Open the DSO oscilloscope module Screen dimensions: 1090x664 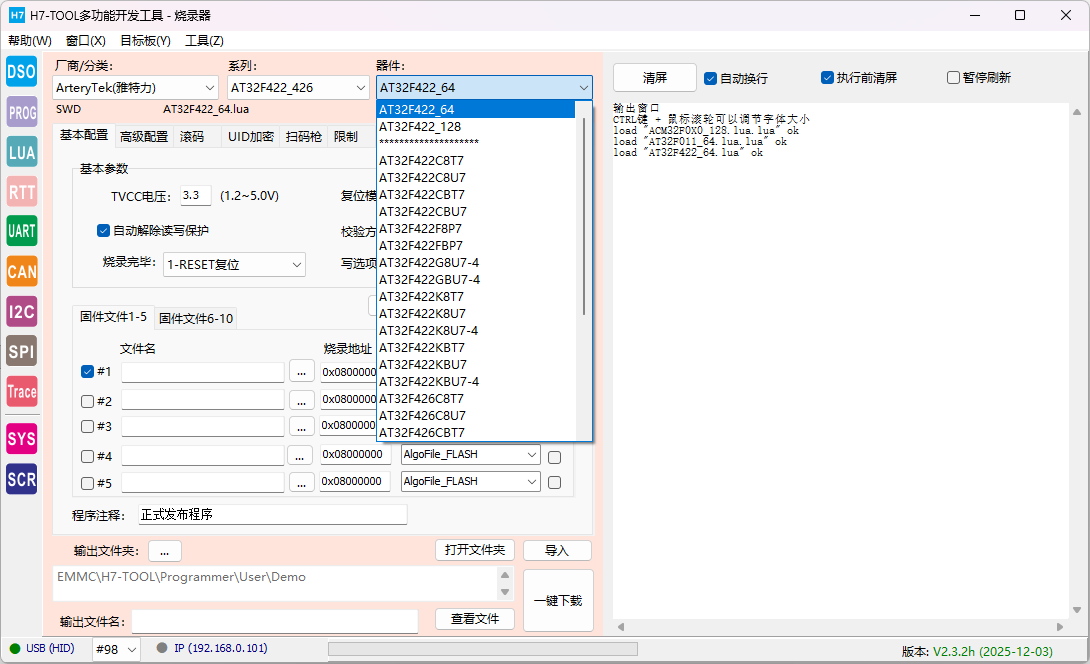point(22,71)
